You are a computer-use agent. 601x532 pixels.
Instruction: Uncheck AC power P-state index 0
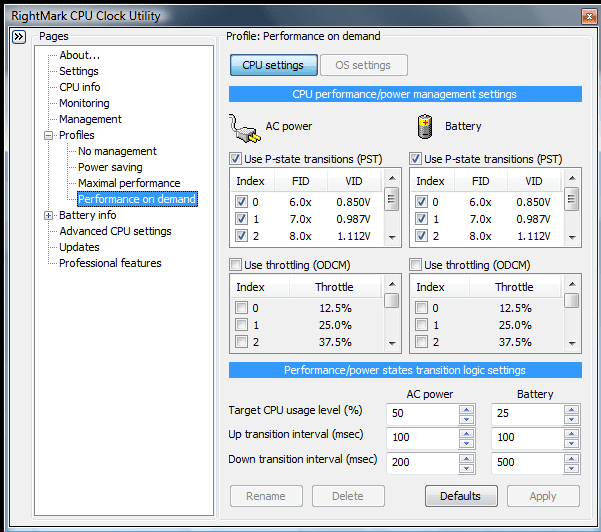pyautogui.click(x=241, y=202)
